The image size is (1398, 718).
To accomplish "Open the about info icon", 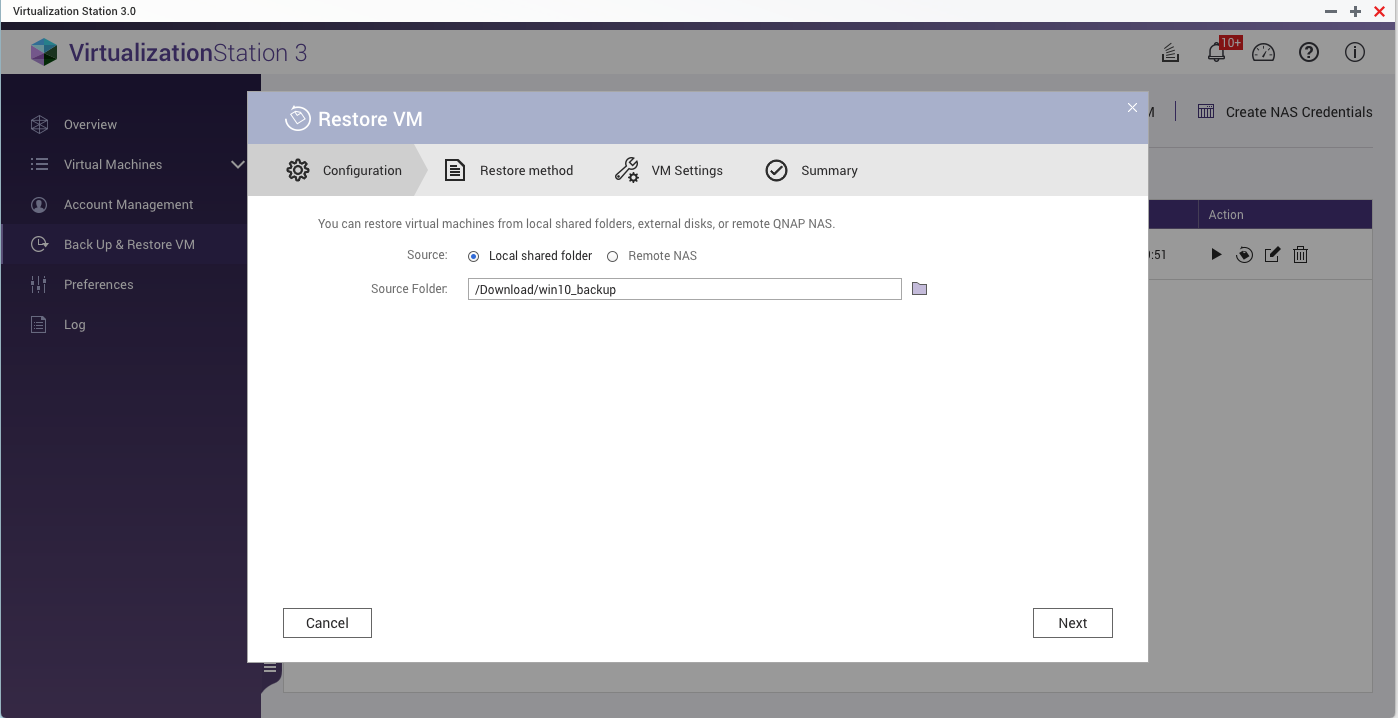I will pyautogui.click(x=1355, y=53).
